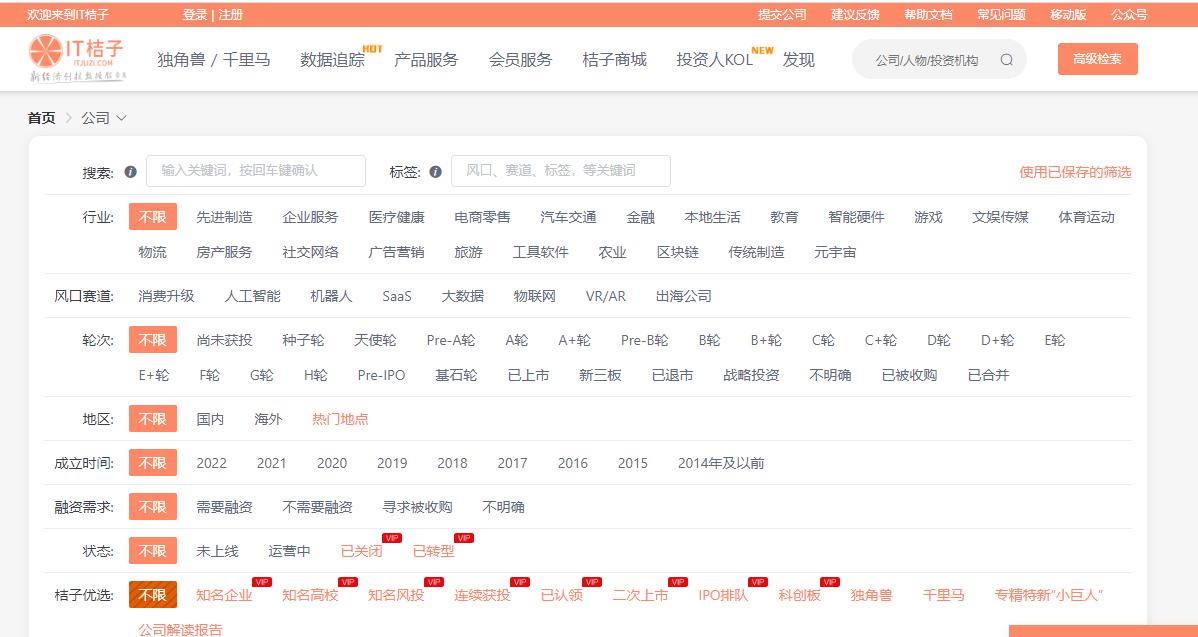Viewport: 1198px width, 637px height.
Task: Expand the 公司 breadcrumb dropdown
Action: tap(105, 117)
